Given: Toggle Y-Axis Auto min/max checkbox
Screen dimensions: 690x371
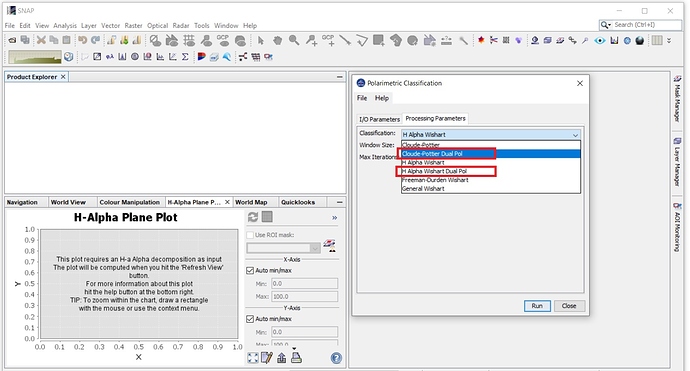Looking at the screenshot, I should 250,319.
